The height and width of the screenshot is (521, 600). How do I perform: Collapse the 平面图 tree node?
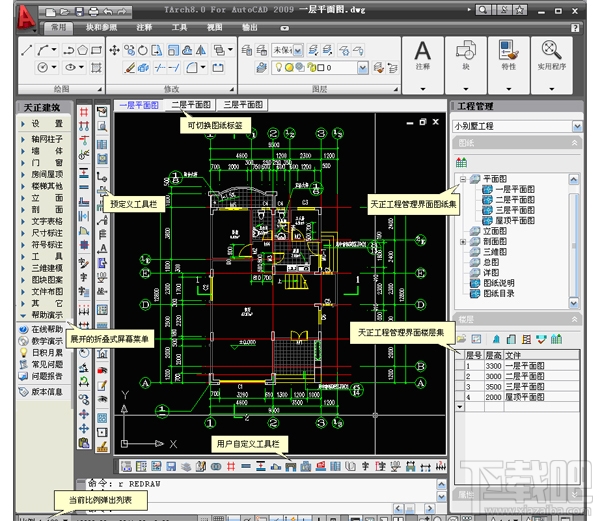(x=462, y=179)
